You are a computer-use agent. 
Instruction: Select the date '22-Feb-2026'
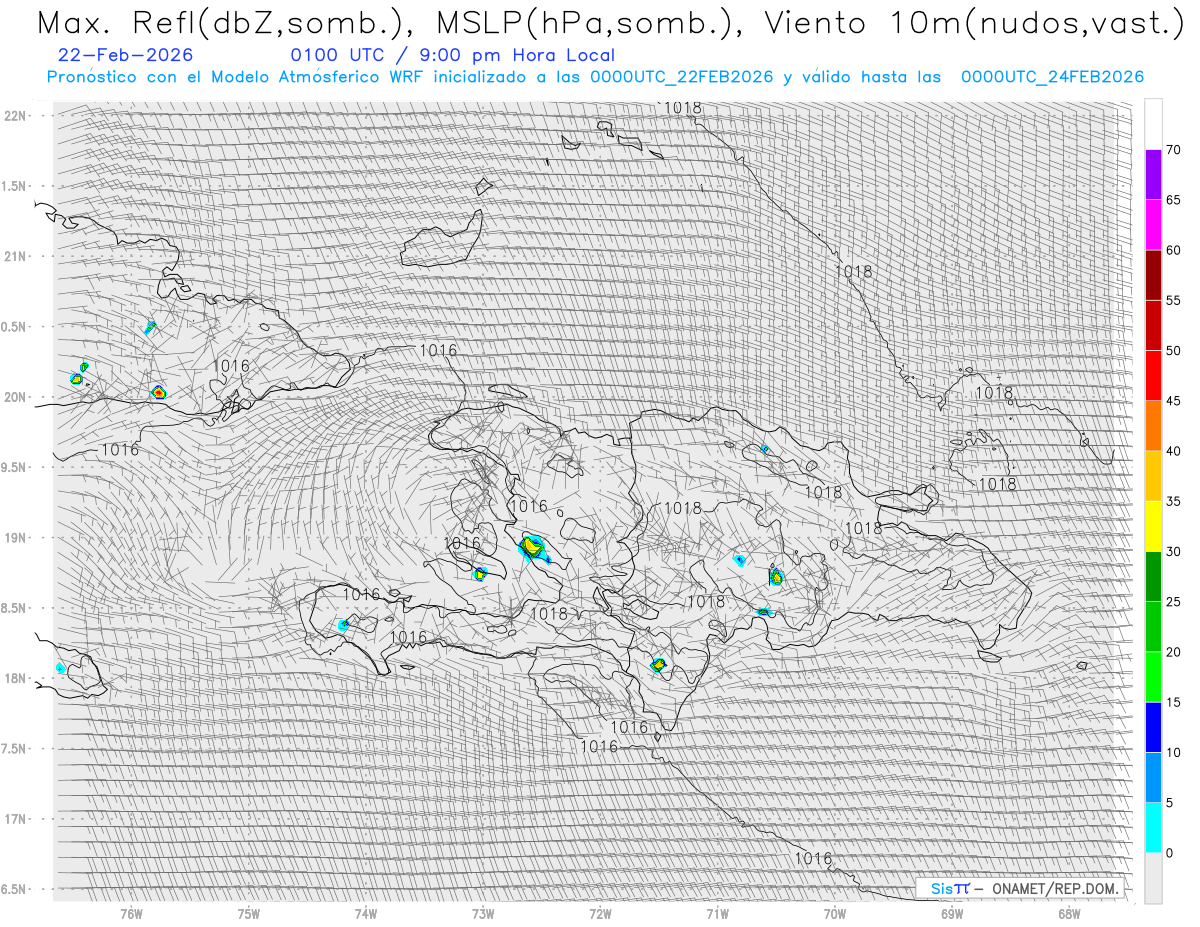point(126,56)
